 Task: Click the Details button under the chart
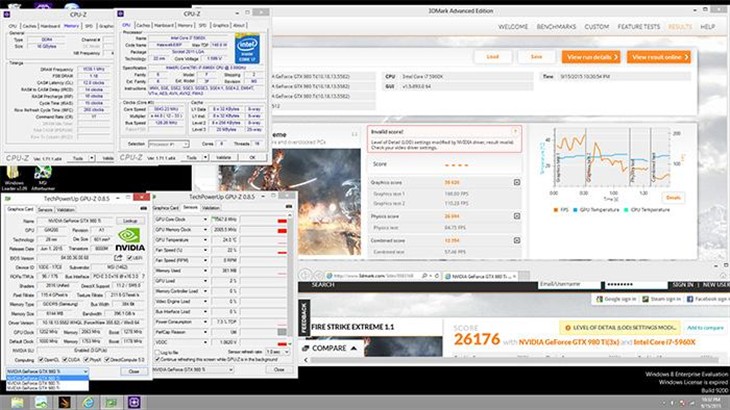point(673,197)
